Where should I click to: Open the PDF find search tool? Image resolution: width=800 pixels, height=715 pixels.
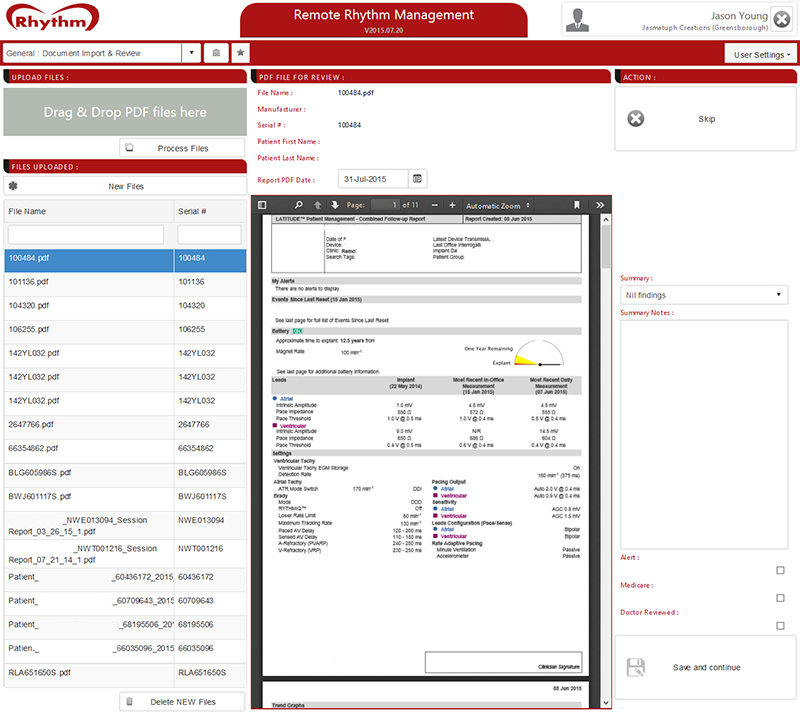pos(298,205)
